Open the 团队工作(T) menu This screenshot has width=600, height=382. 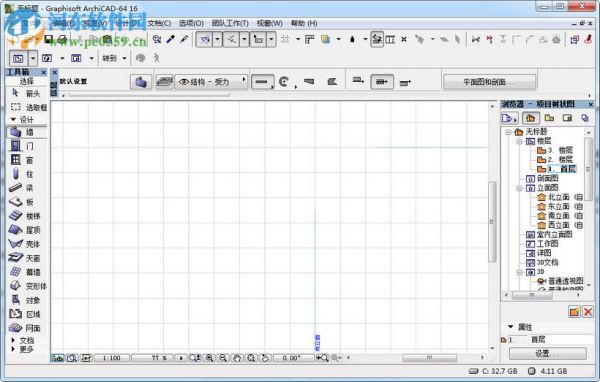(x=230, y=23)
